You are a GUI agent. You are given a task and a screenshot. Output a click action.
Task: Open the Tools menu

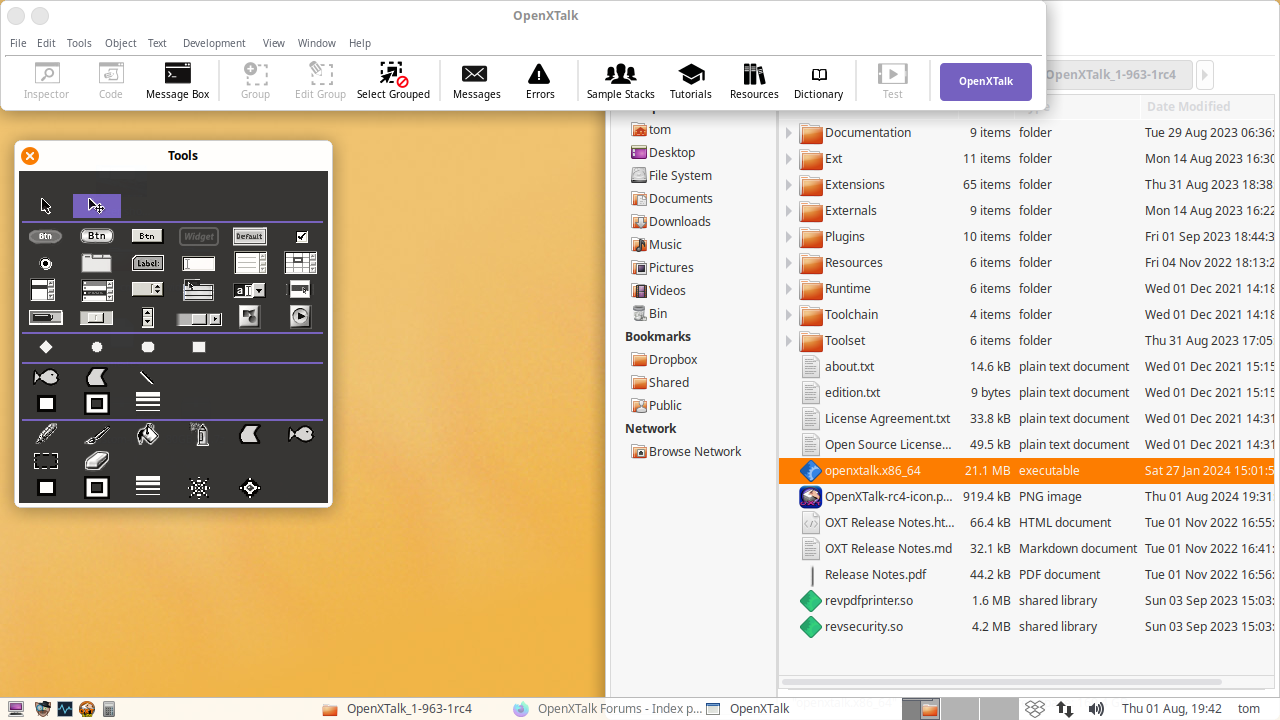pyautogui.click(x=79, y=43)
